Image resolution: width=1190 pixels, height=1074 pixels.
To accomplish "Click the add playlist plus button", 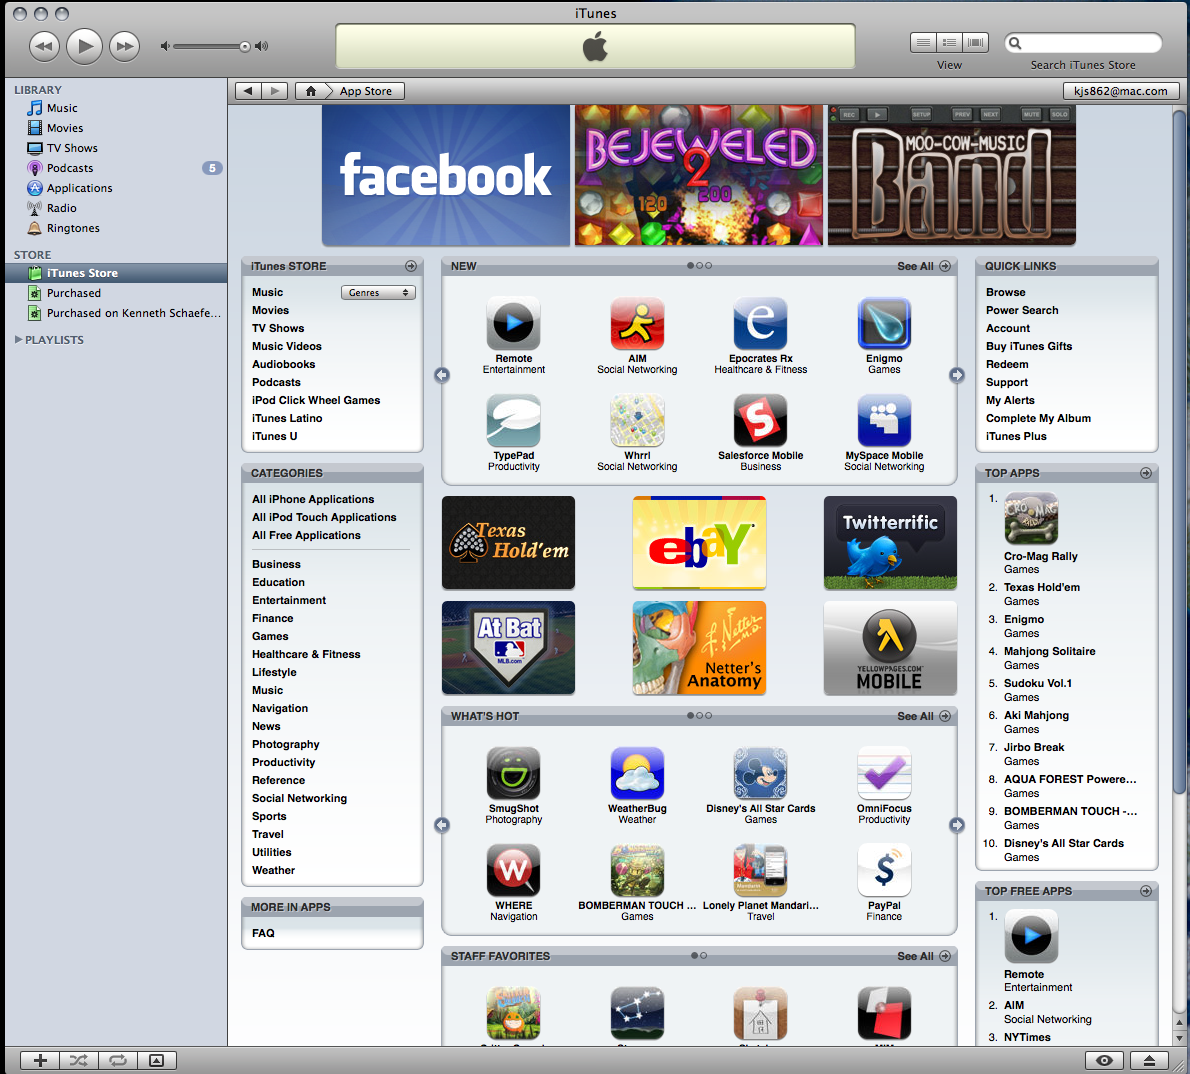I will (40, 1060).
